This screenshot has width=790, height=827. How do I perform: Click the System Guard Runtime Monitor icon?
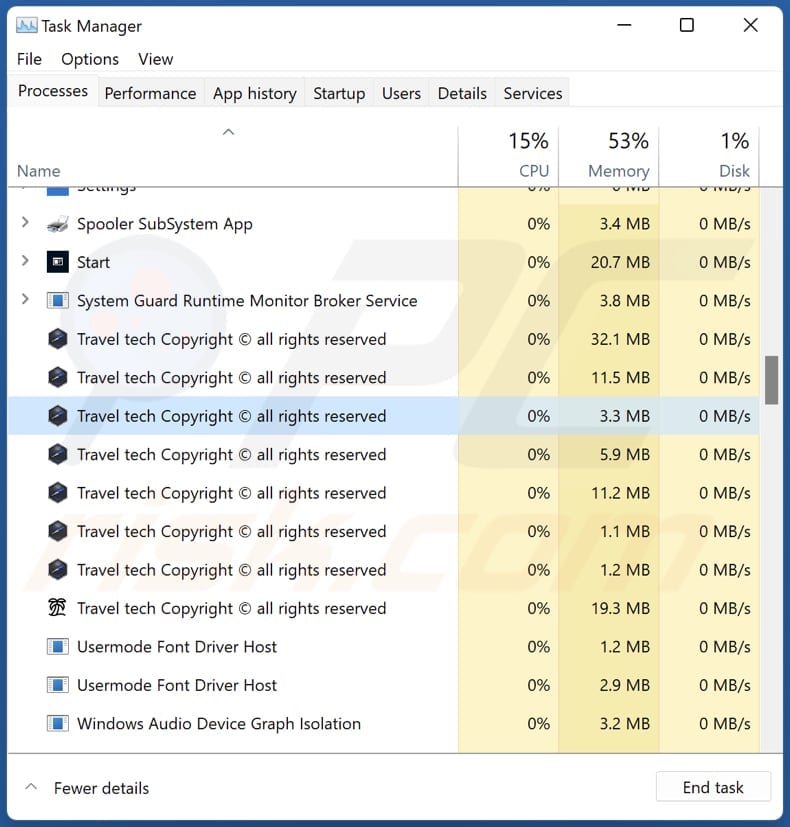coord(57,301)
